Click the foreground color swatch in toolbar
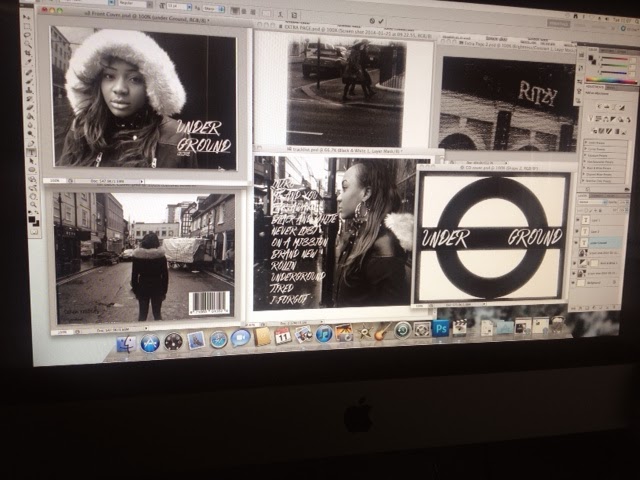This screenshot has height=480, width=640. [x=31, y=219]
